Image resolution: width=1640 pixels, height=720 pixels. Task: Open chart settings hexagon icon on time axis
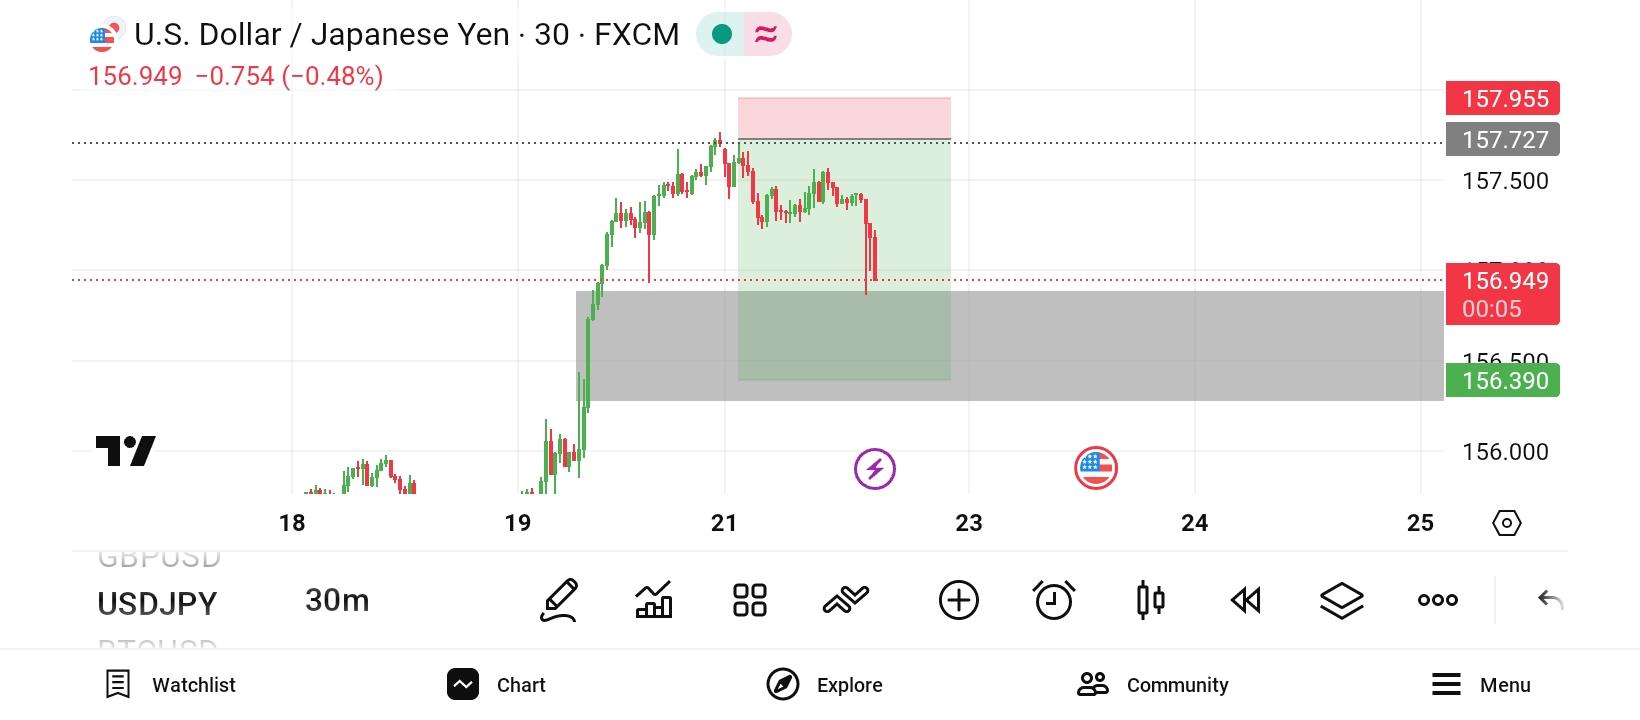tap(1506, 523)
